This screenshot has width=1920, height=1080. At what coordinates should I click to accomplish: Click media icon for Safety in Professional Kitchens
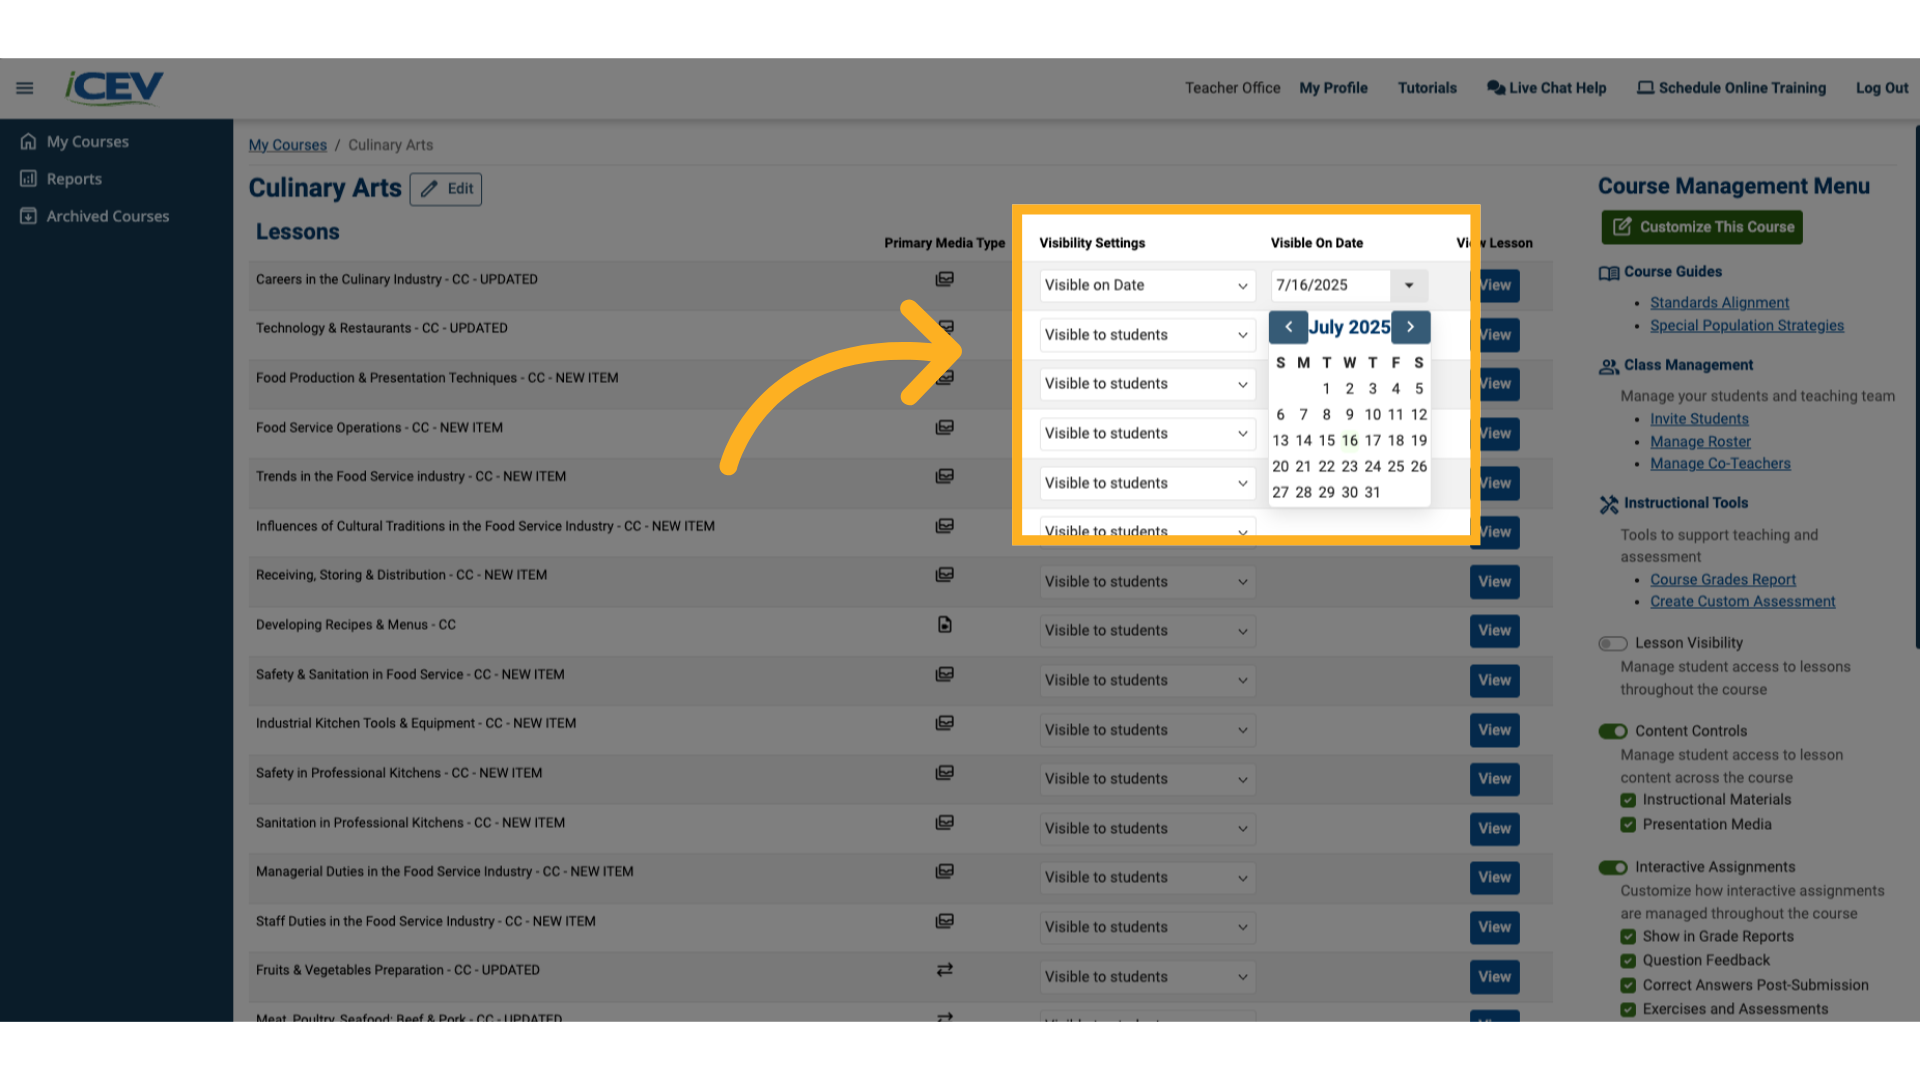coord(944,773)
